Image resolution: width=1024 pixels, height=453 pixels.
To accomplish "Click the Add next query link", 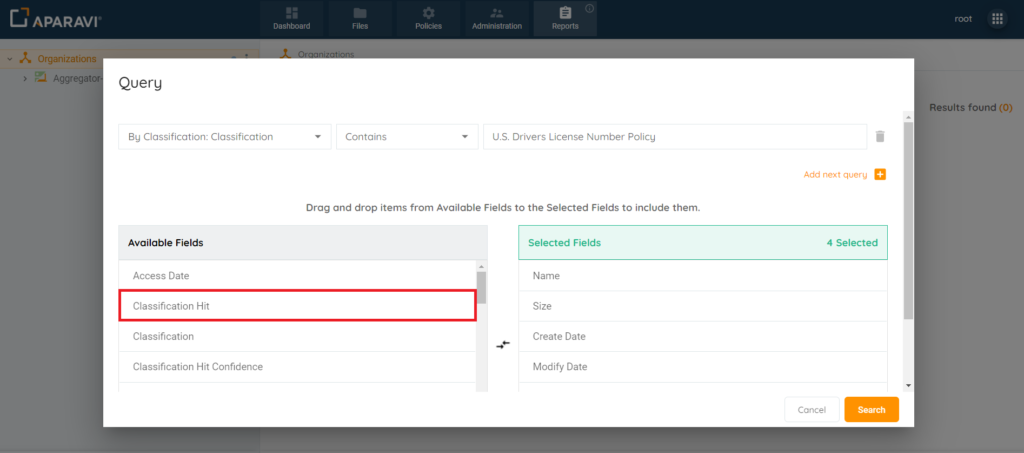I will [836, 175].
